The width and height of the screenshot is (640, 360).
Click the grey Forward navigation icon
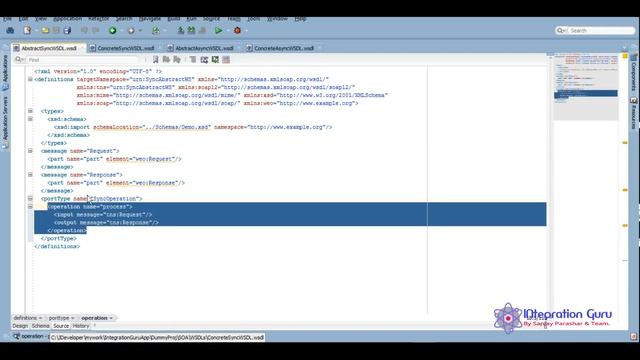[x=131, y=31]
